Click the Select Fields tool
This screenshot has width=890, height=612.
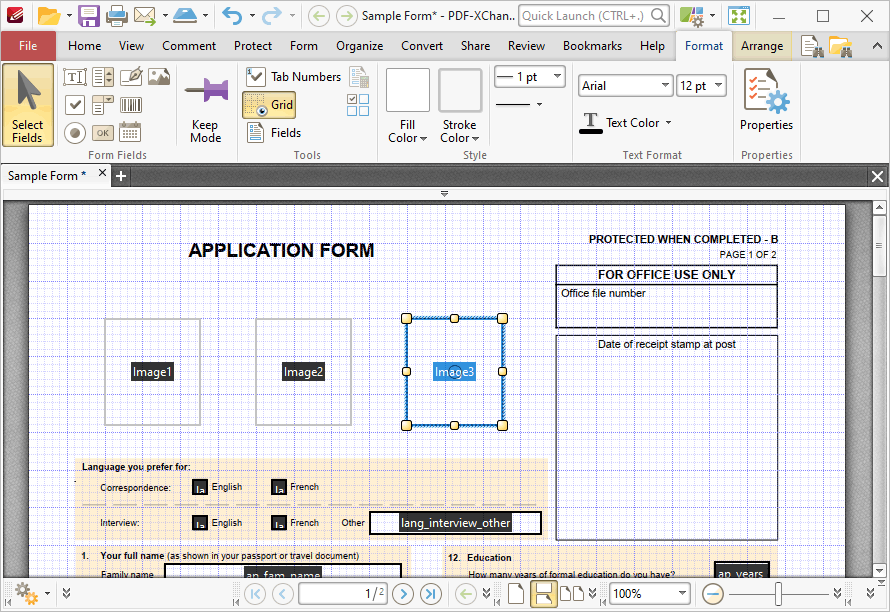click(28, 105)
